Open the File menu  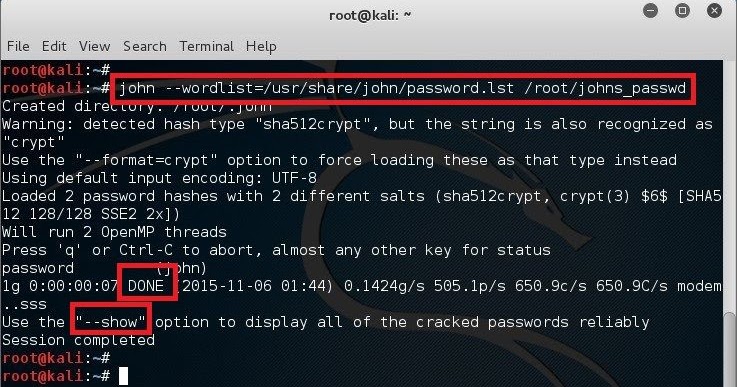coord(18,46)
